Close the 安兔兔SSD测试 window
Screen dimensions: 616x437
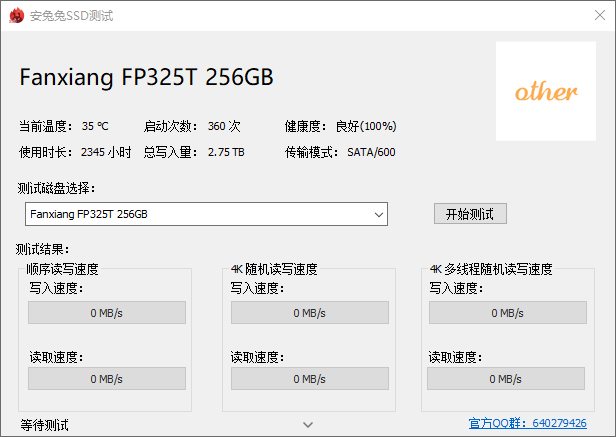594,16
